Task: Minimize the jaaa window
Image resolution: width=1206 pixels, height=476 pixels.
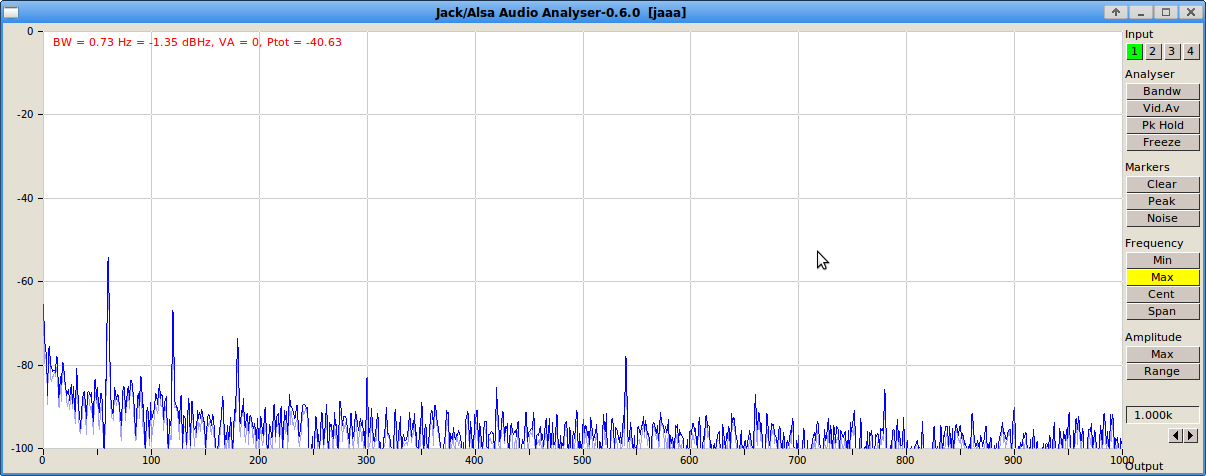Action: coord(1141,12)
